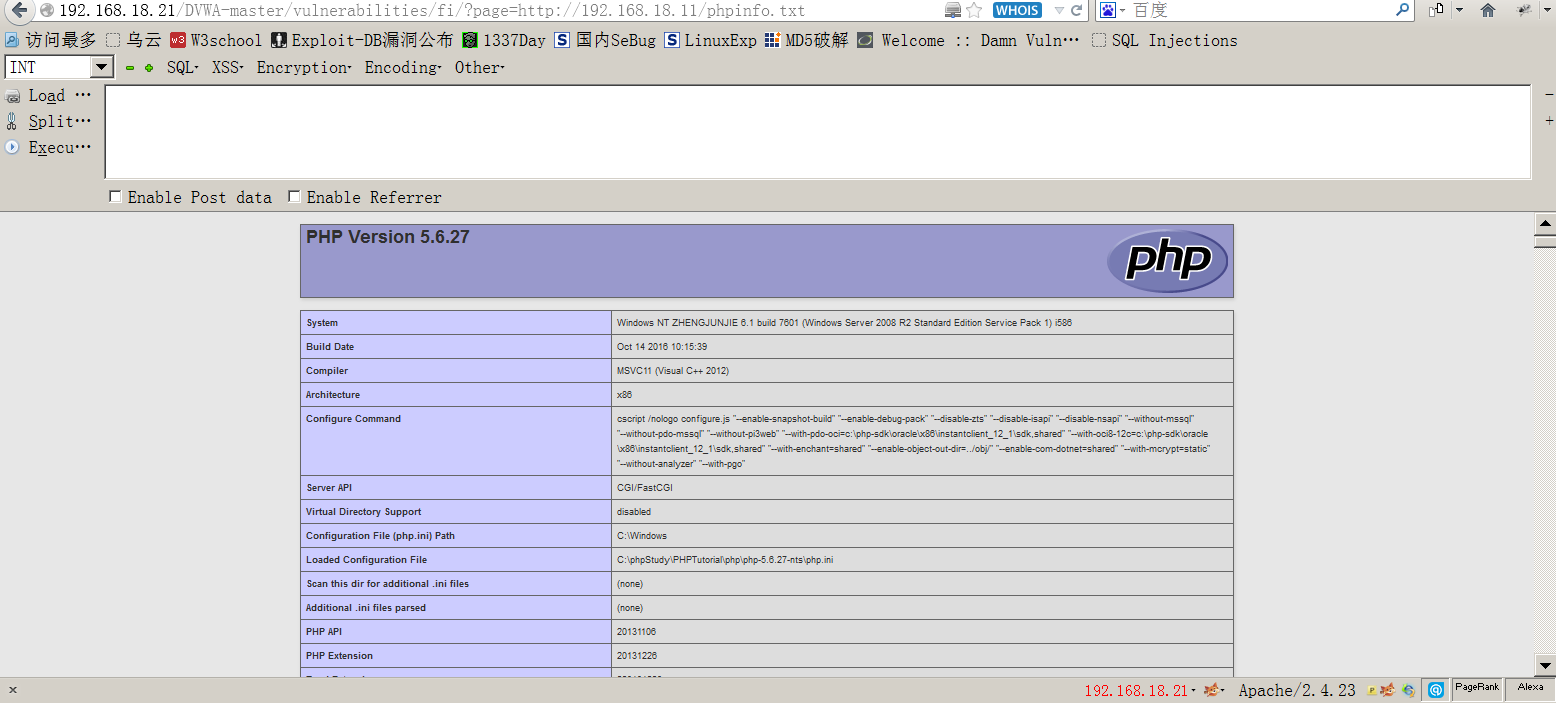Screen dimensions: 1556x704
Task: Open the HackBar XSS menu
Action: (228, 67)
